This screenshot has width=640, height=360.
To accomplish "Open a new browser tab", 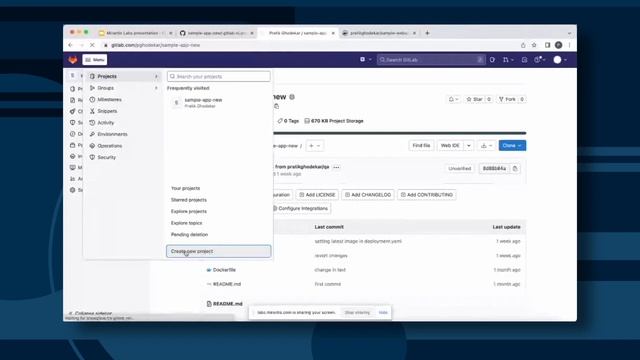I will [x=427, y=33].
